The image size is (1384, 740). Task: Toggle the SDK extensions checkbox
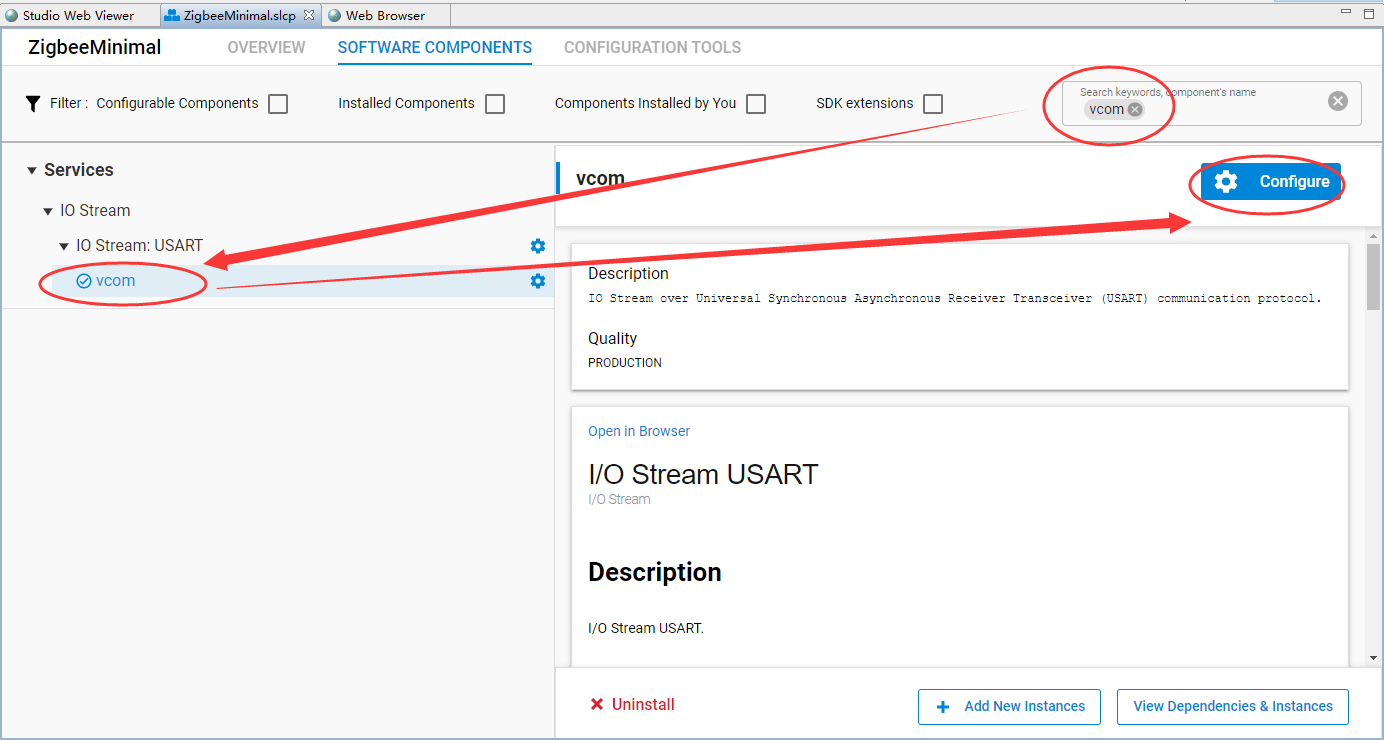tap(933, 104)
